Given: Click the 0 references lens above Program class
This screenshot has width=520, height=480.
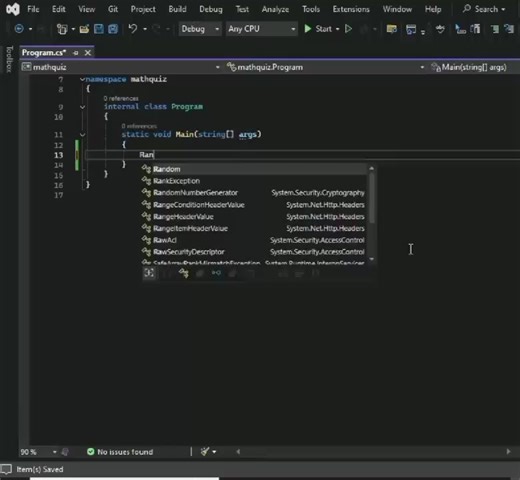Looking at the screenshot, I should 121,98.
